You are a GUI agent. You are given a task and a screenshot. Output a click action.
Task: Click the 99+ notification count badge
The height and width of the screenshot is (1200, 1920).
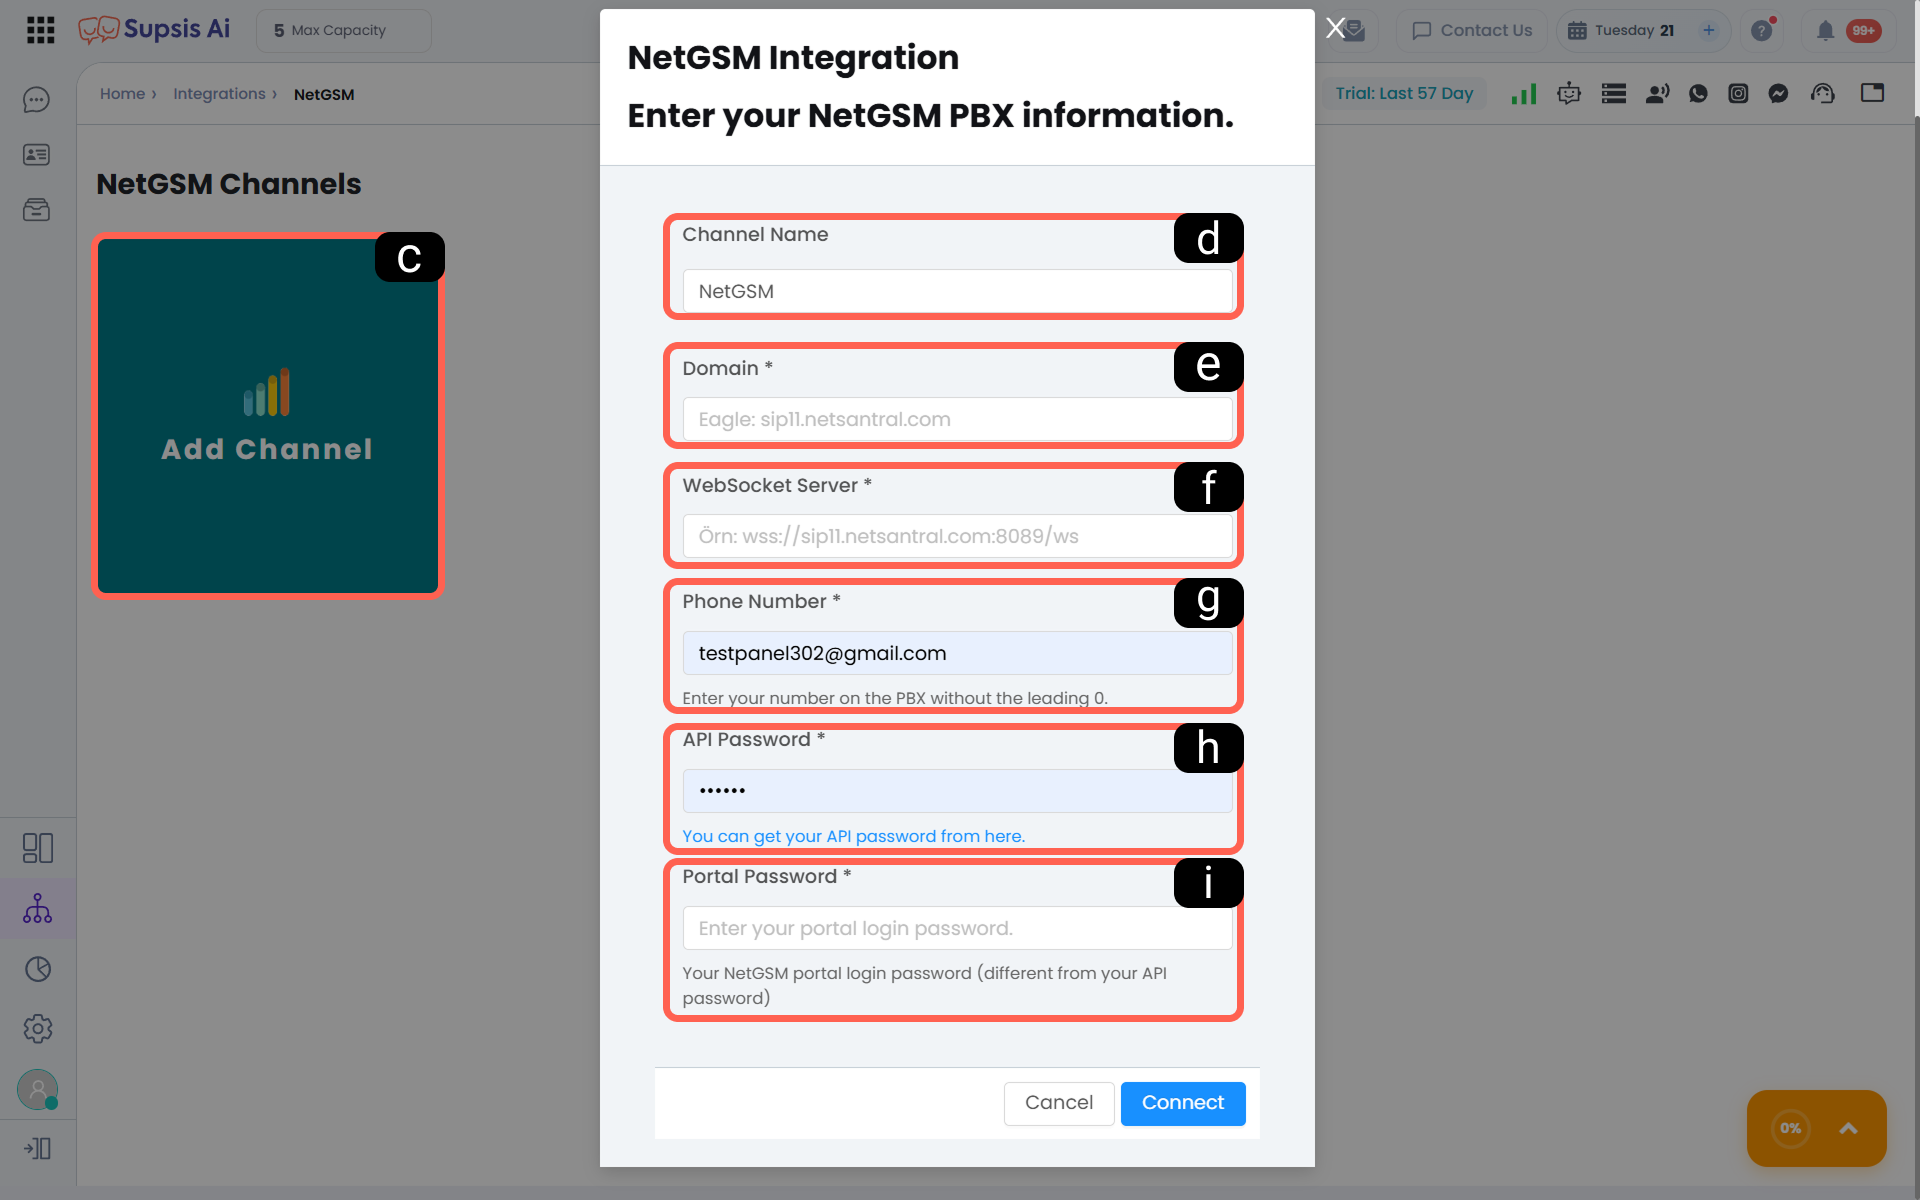click(x=1863, y=31)
